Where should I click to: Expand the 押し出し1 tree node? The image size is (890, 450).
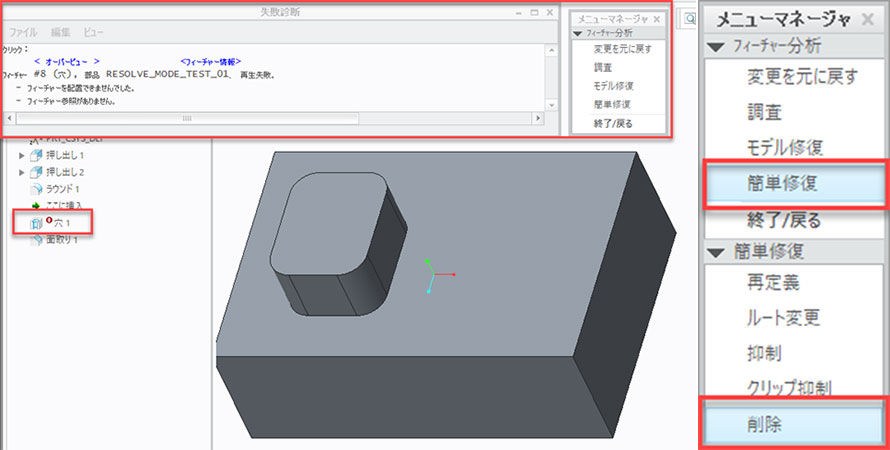[22, 156]
